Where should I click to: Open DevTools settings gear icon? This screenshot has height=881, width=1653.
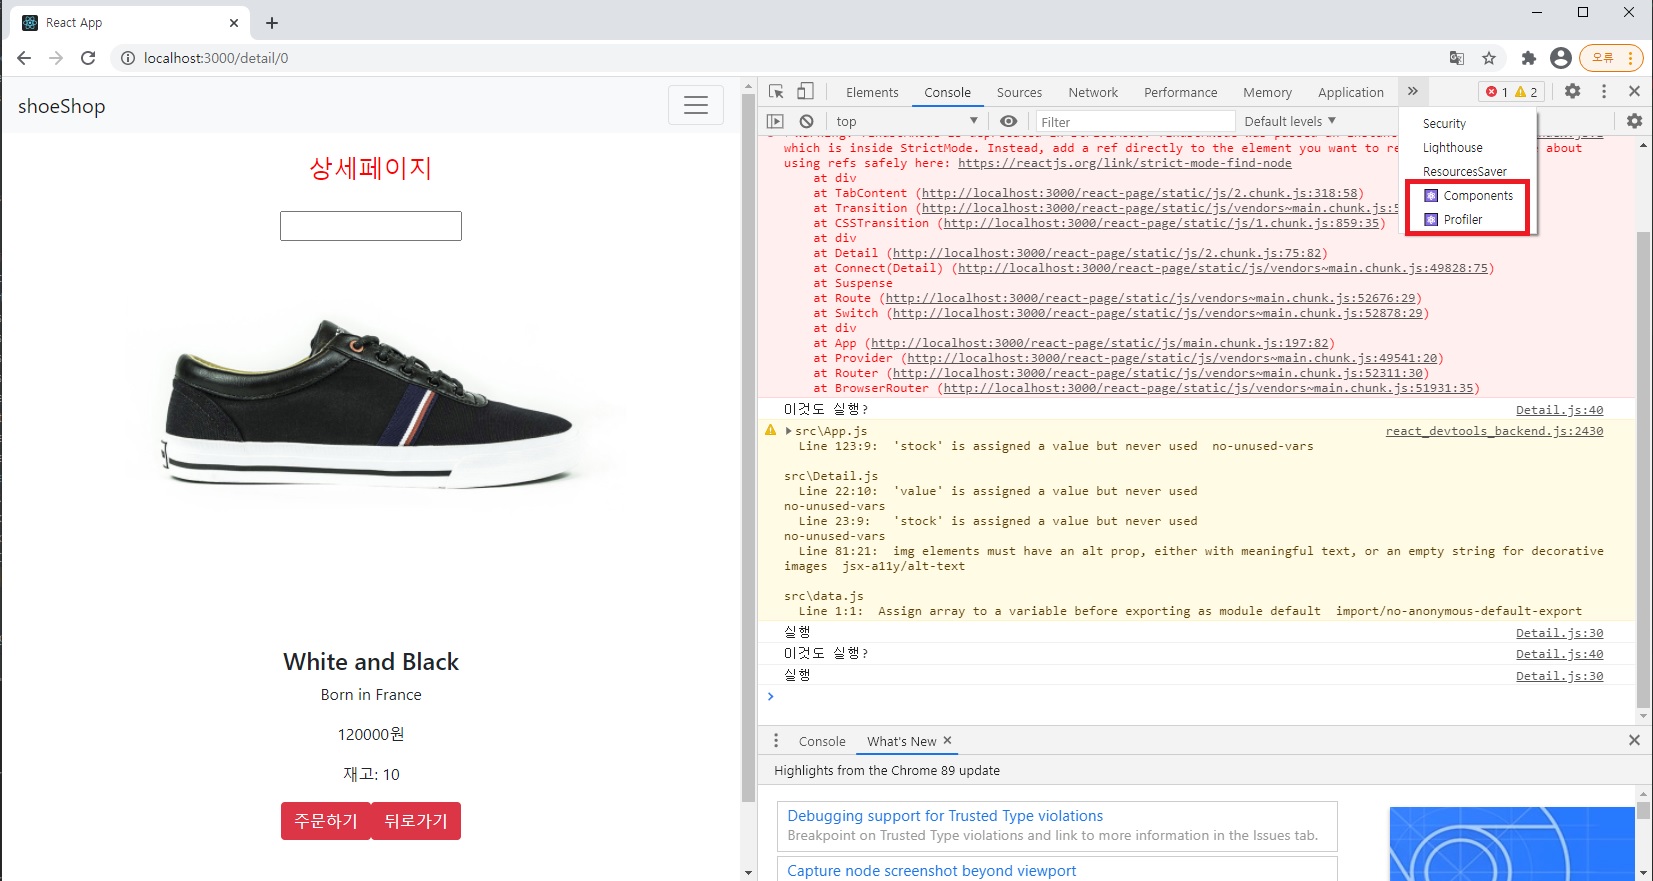pyautogui.click(x=1573, y=91)
